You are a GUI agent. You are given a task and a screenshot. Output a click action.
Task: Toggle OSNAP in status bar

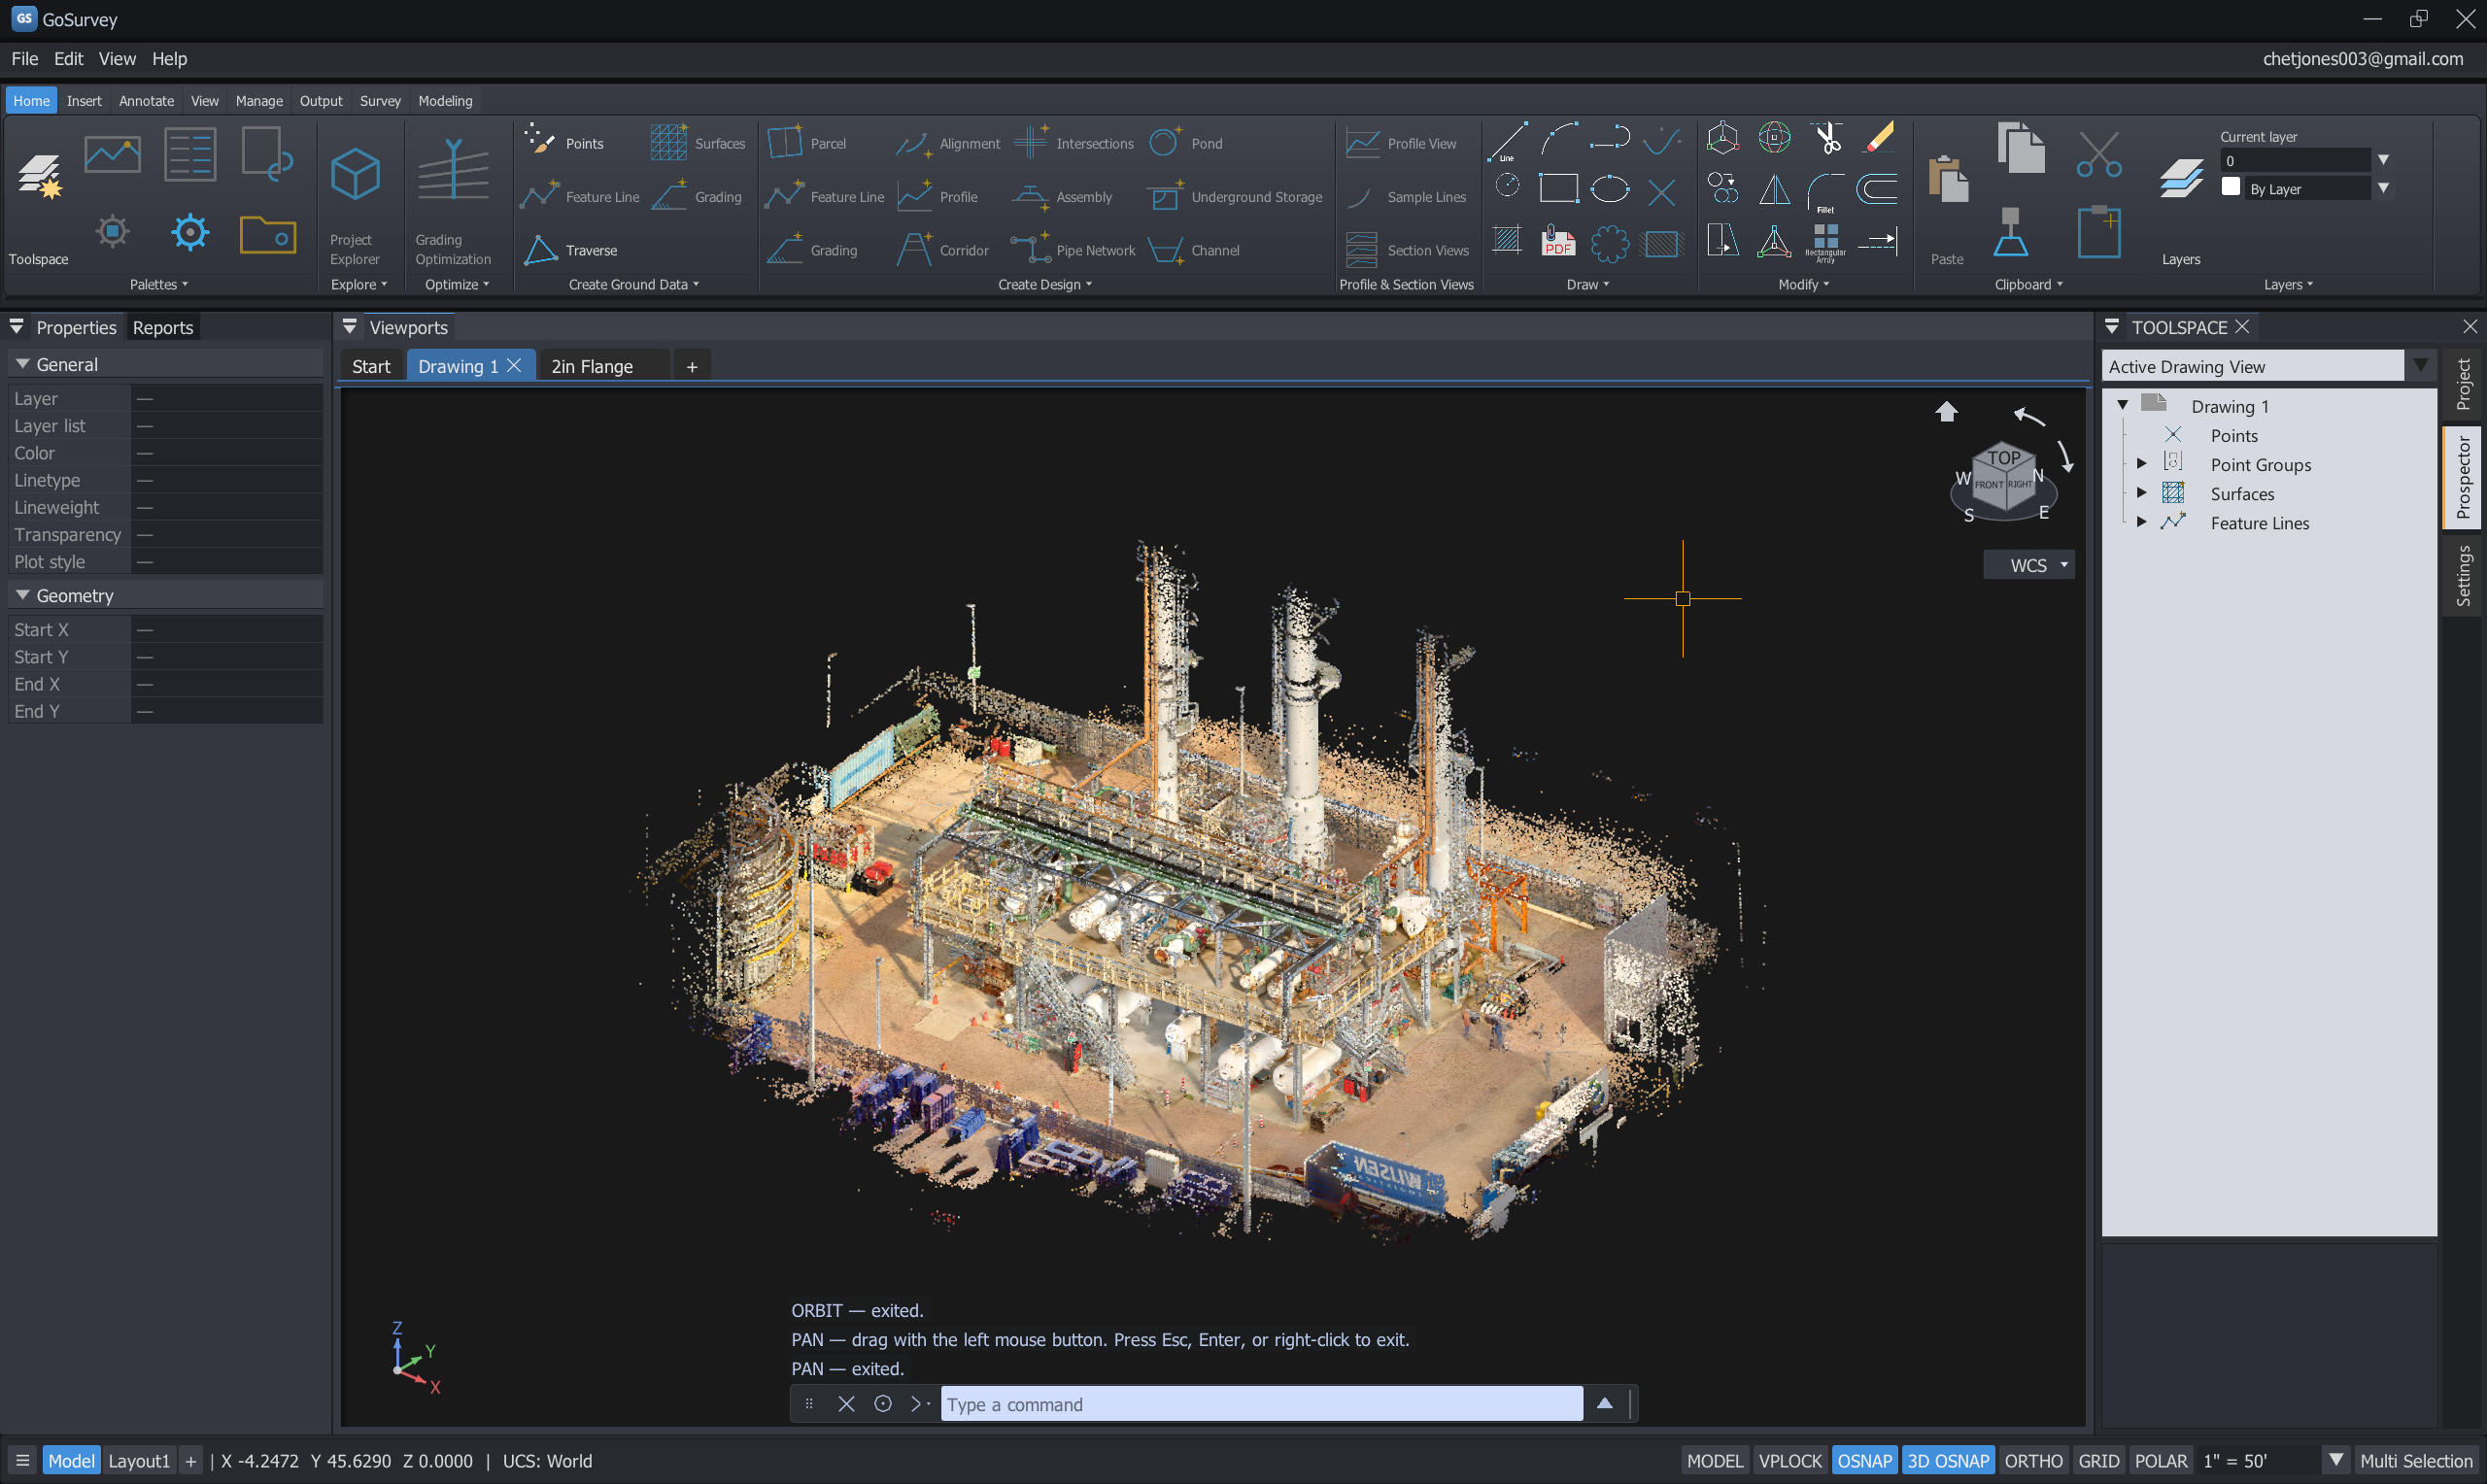1864,1460
